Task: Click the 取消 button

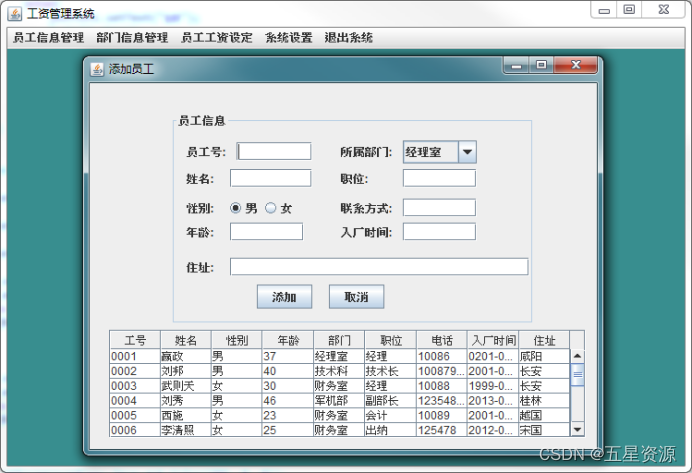Action: tap(356, 297)
